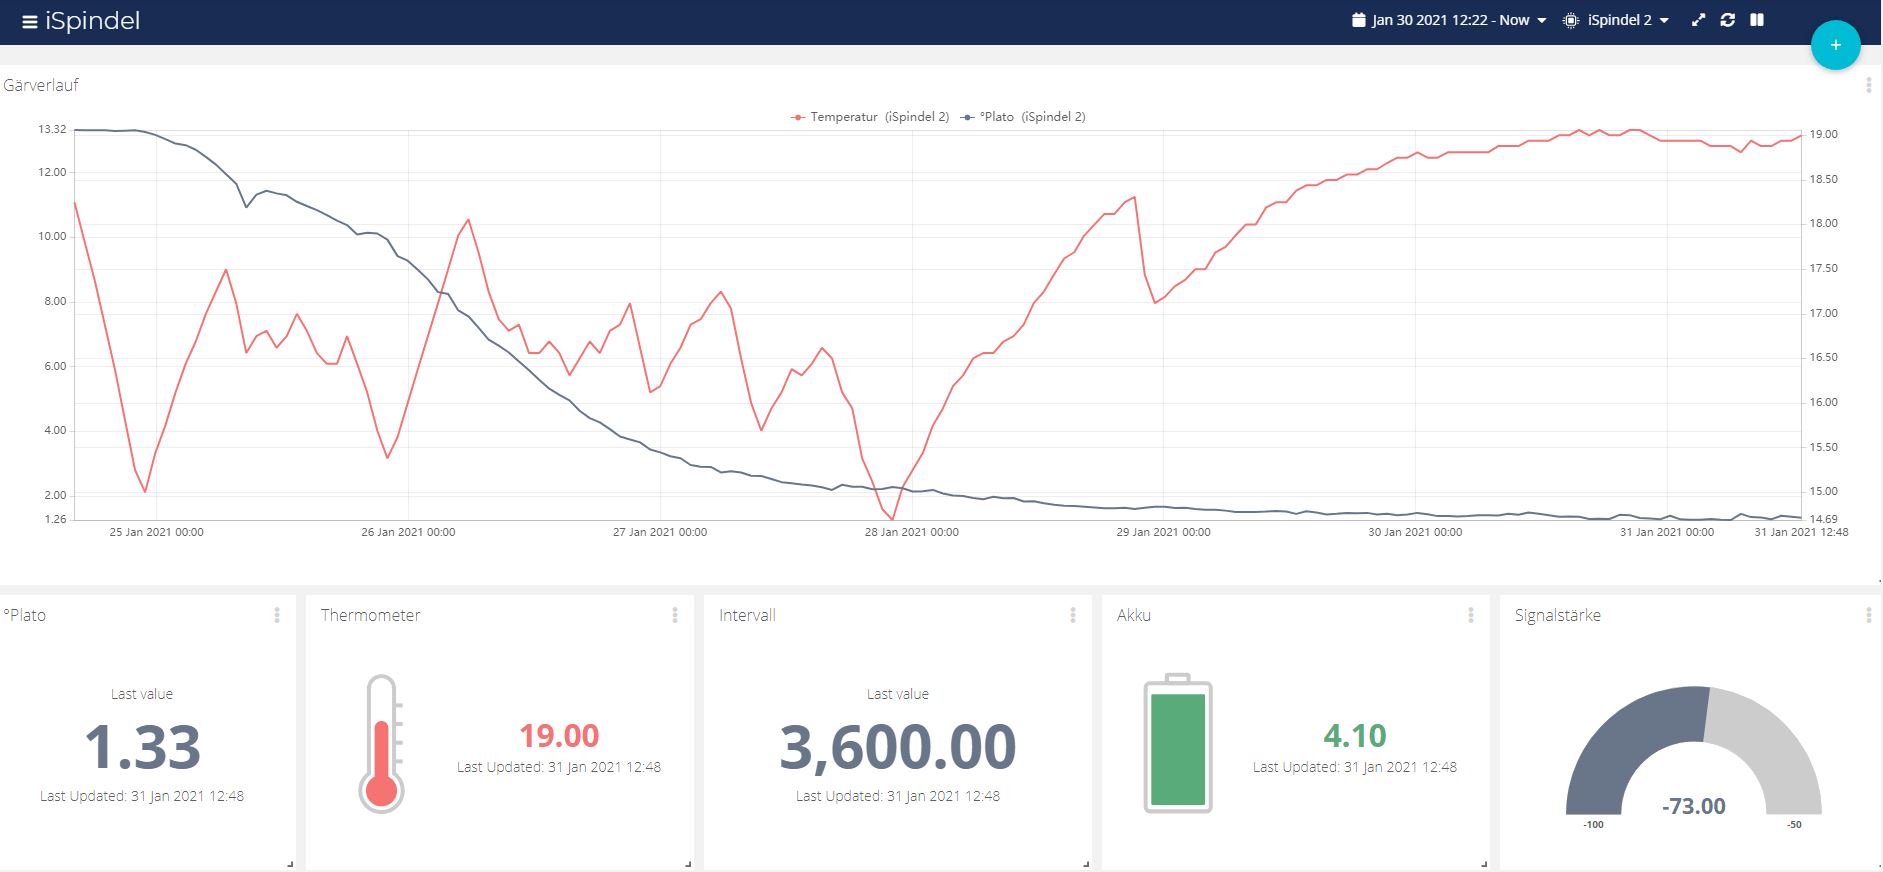The height and width of the screenshot is (872, 1883).
Task: Open Gärverlauf chart options menu
Action: 1868,86
